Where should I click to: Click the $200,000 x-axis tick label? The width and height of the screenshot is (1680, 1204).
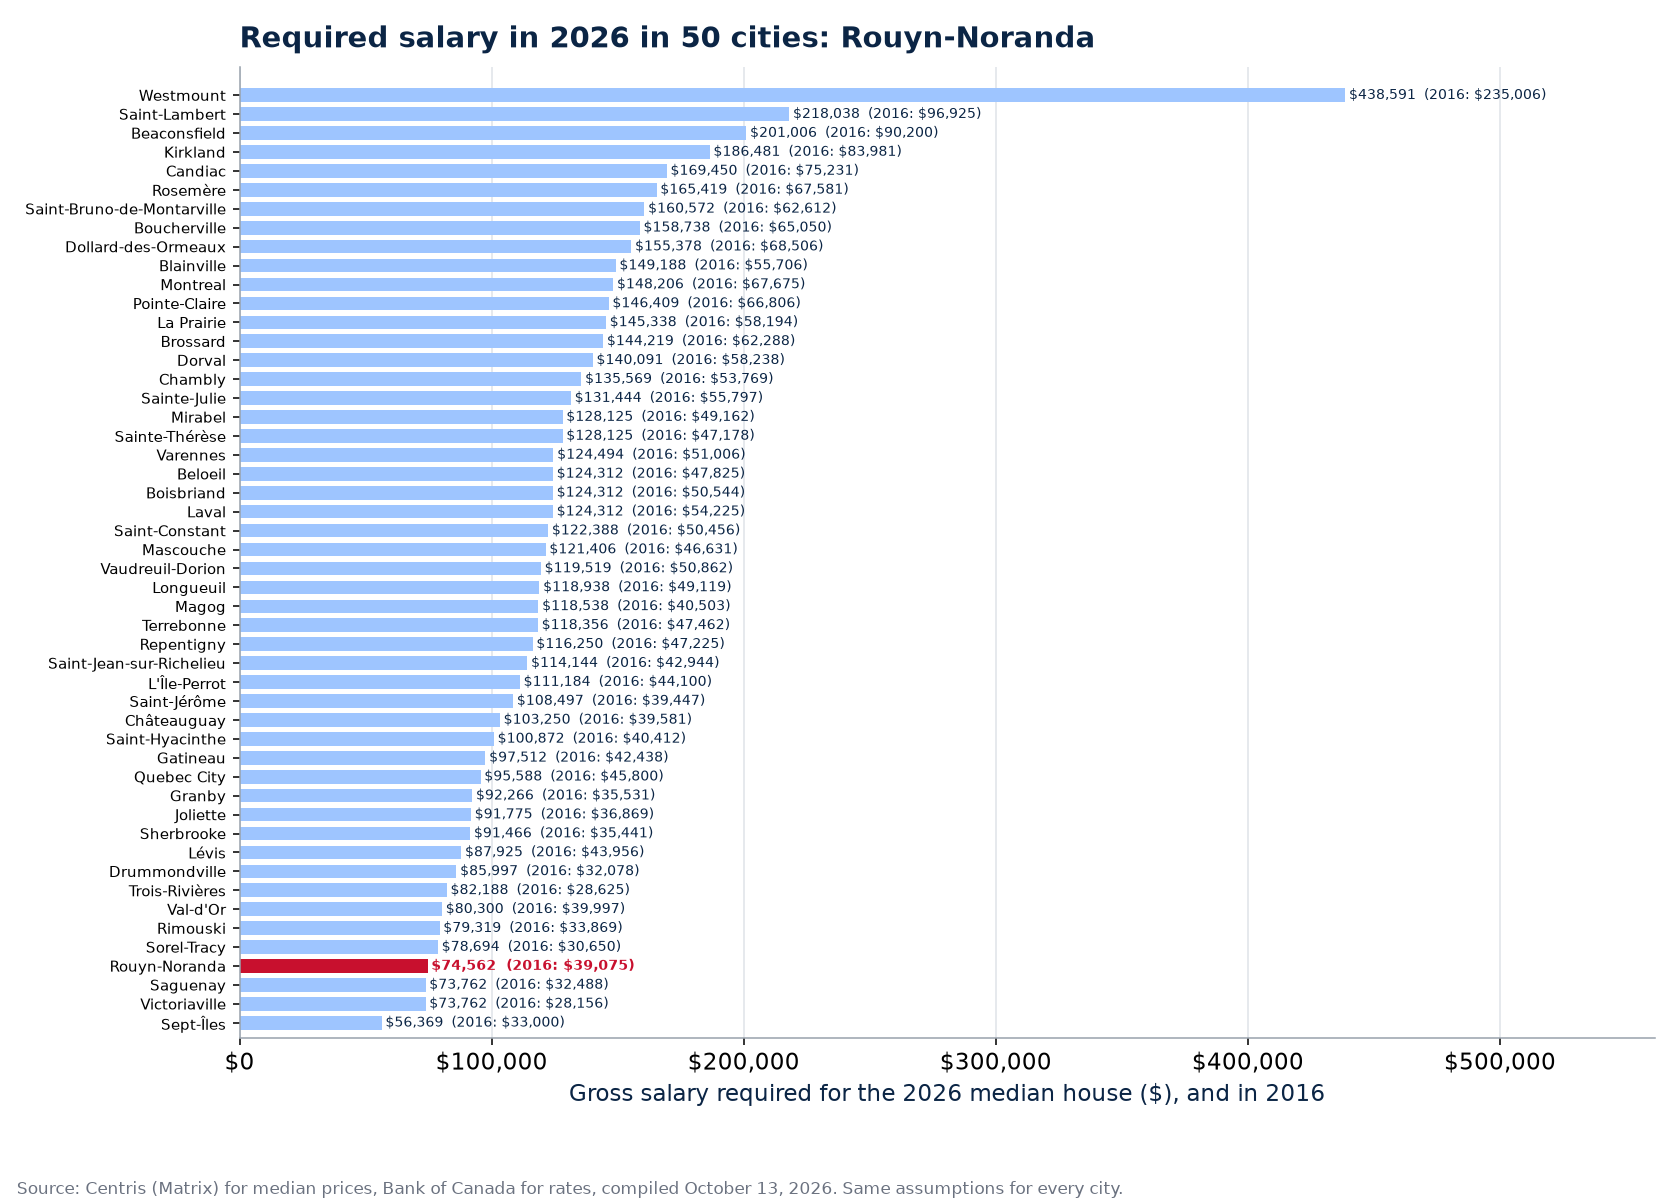pos(744,1062)
